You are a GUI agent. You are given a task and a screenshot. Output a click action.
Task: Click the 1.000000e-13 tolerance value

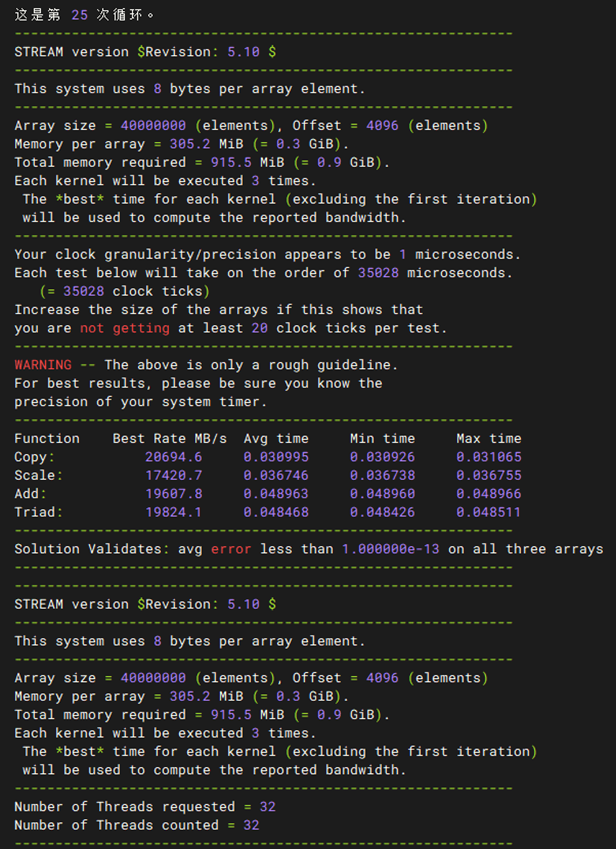coord(390,549)
